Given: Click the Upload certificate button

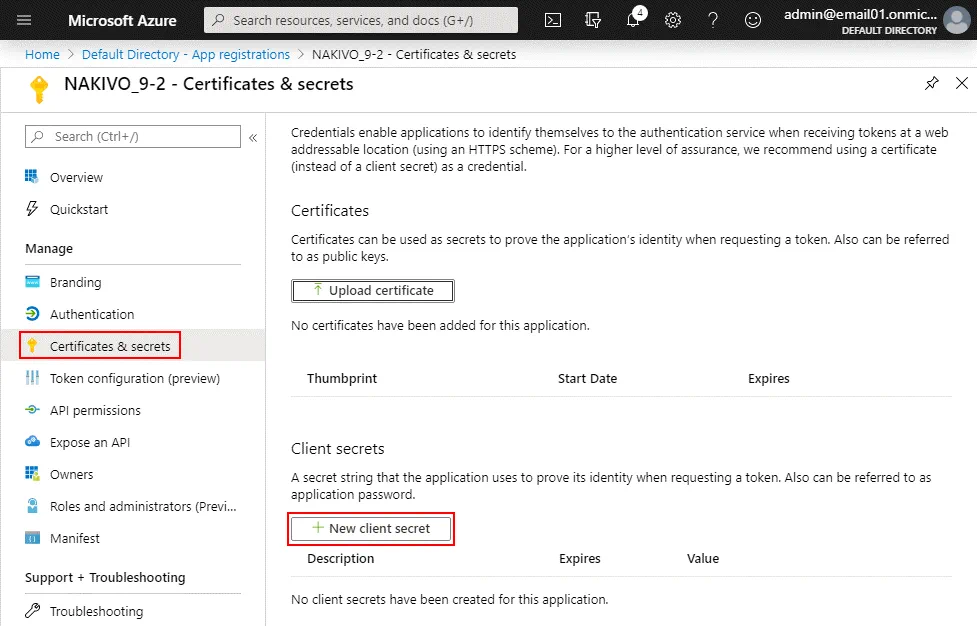Looking at the screenshot, I should tap(372, 290).
